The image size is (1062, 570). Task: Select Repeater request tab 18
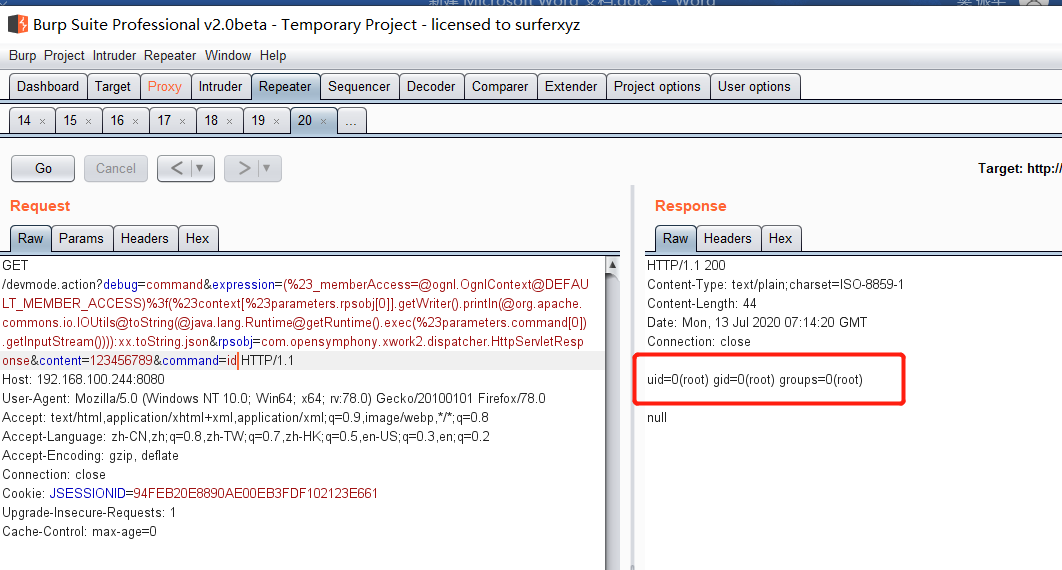tap(211, 120)
